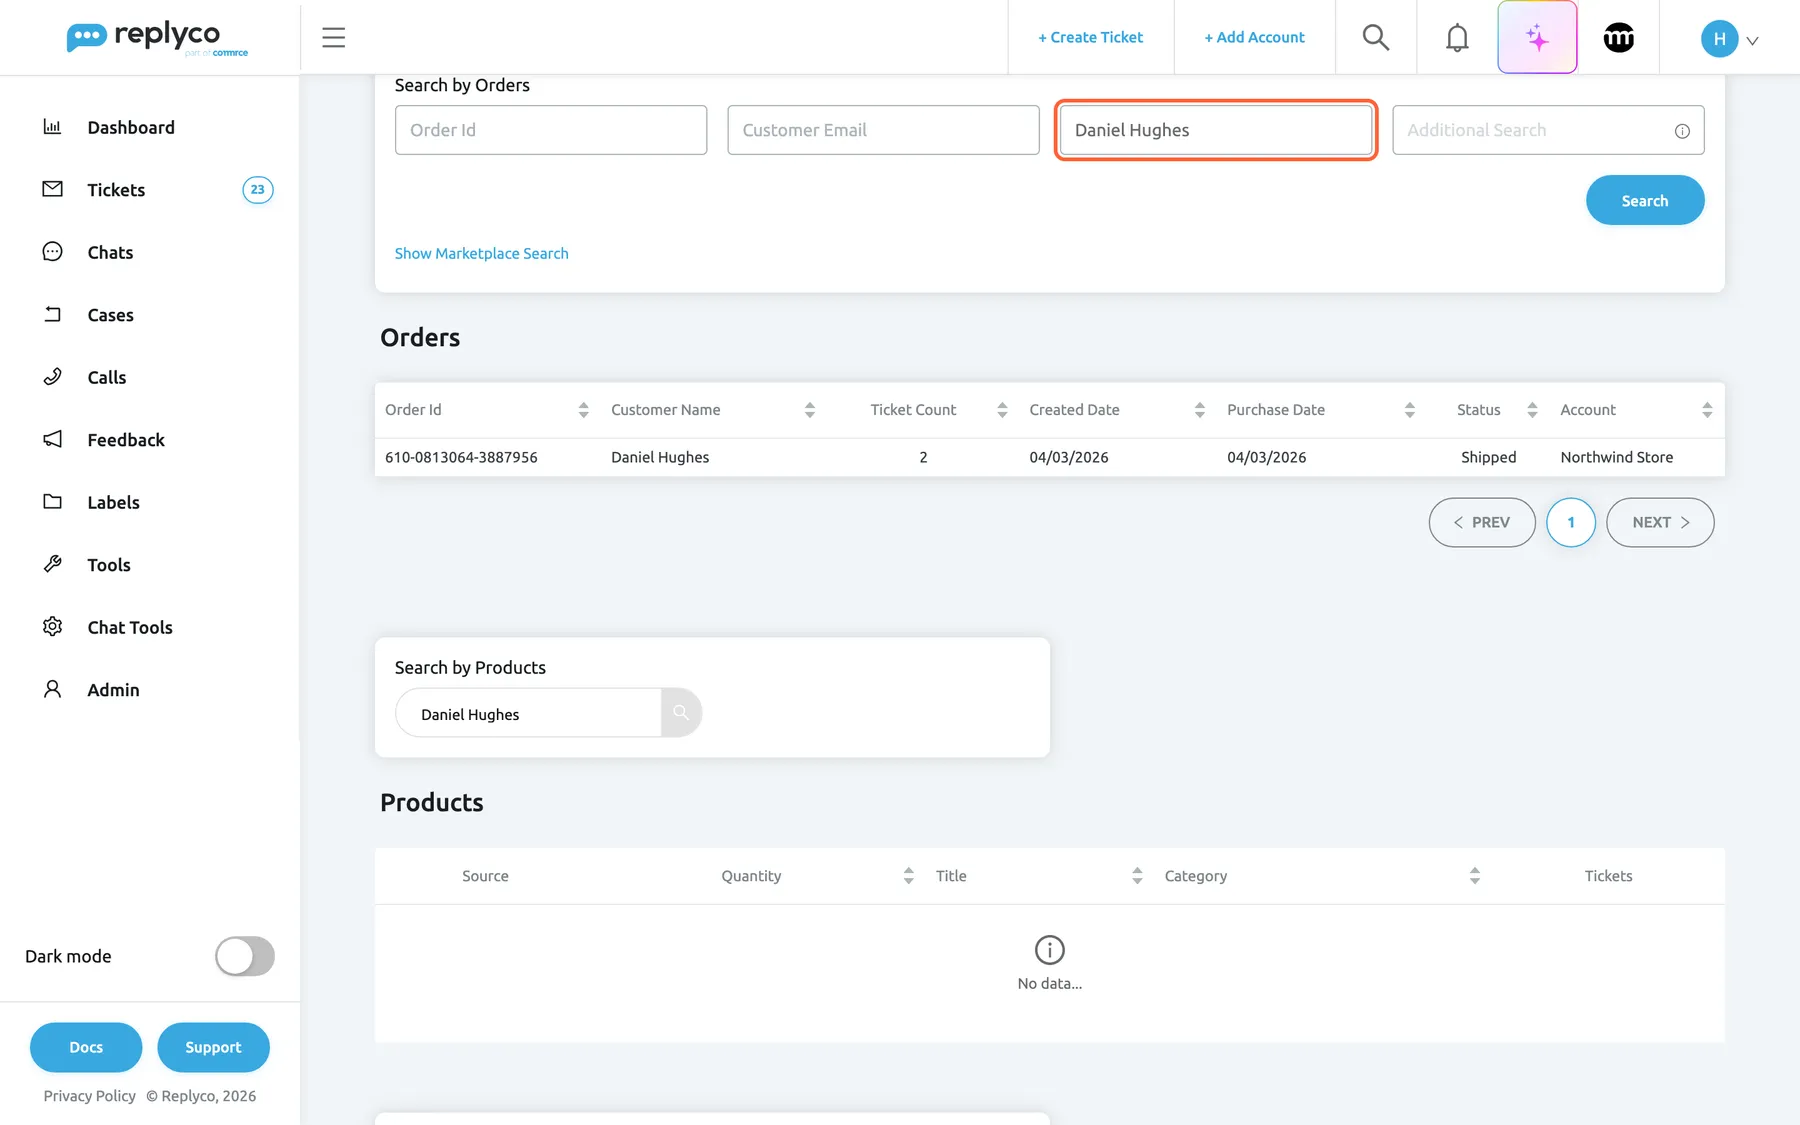This screenshot has height=1125, width=1800.
Task: Open the AI sparkle assistant icon
Action: point(1537,38)
